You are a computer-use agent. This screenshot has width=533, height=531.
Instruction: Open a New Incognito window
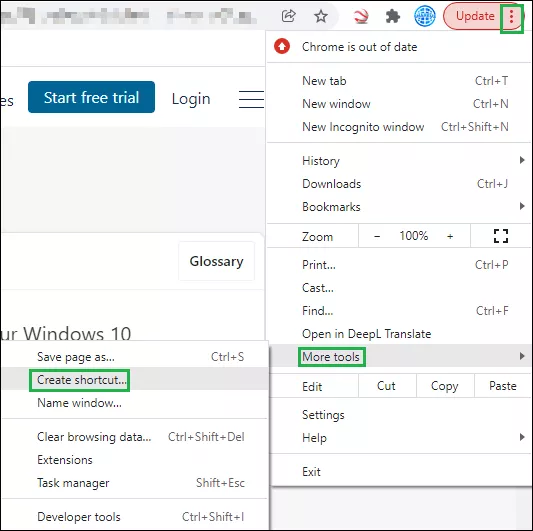click(399, 127)
